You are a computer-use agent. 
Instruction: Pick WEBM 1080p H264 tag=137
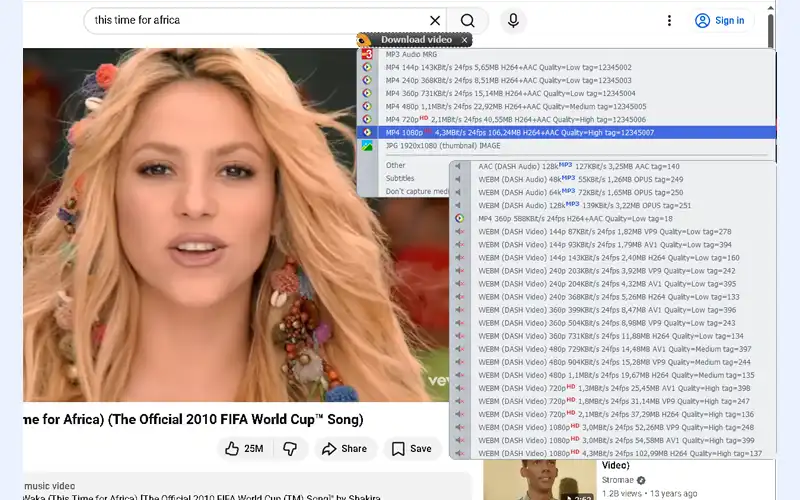tap(613, 453)
